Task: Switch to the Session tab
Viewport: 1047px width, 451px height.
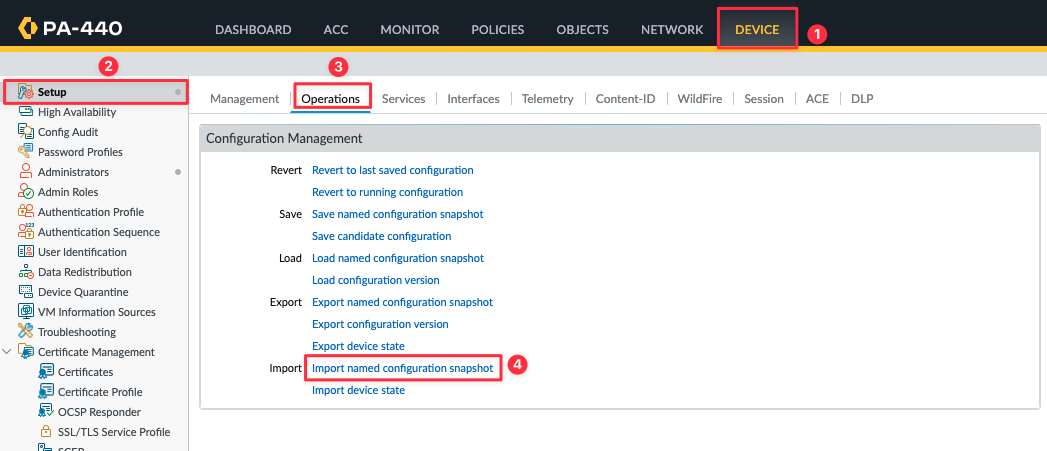Action: tap(764, 99)
